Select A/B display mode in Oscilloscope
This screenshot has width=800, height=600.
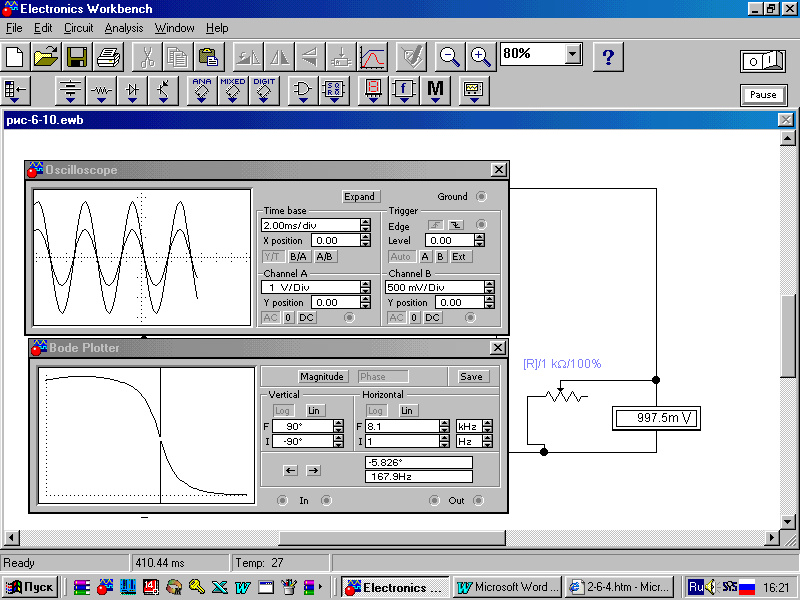pyautogui.click(x=324, y=257)
